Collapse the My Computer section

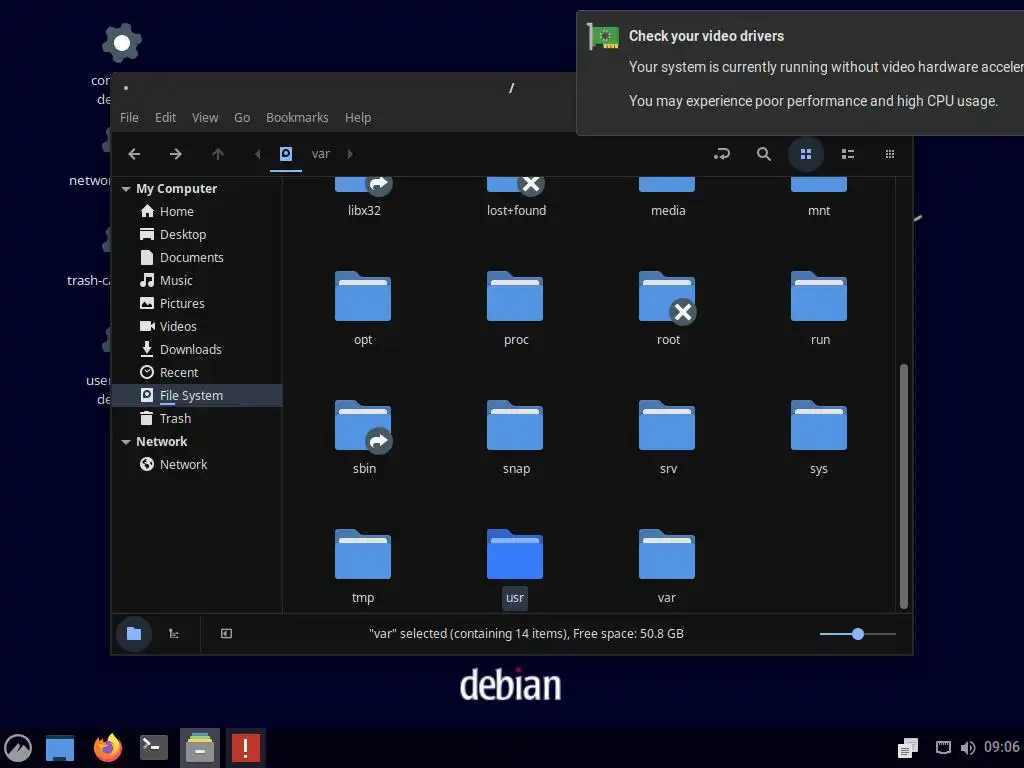point(125,189)
